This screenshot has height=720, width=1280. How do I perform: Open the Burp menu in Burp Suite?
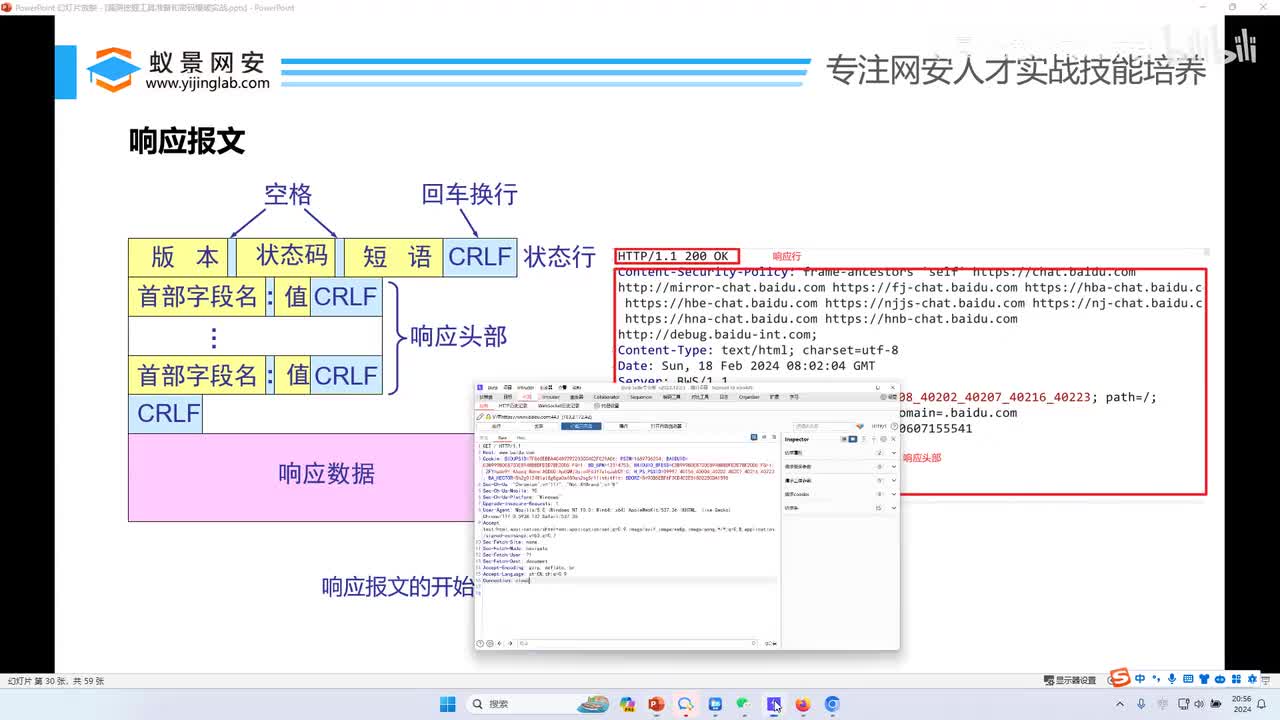494,387
